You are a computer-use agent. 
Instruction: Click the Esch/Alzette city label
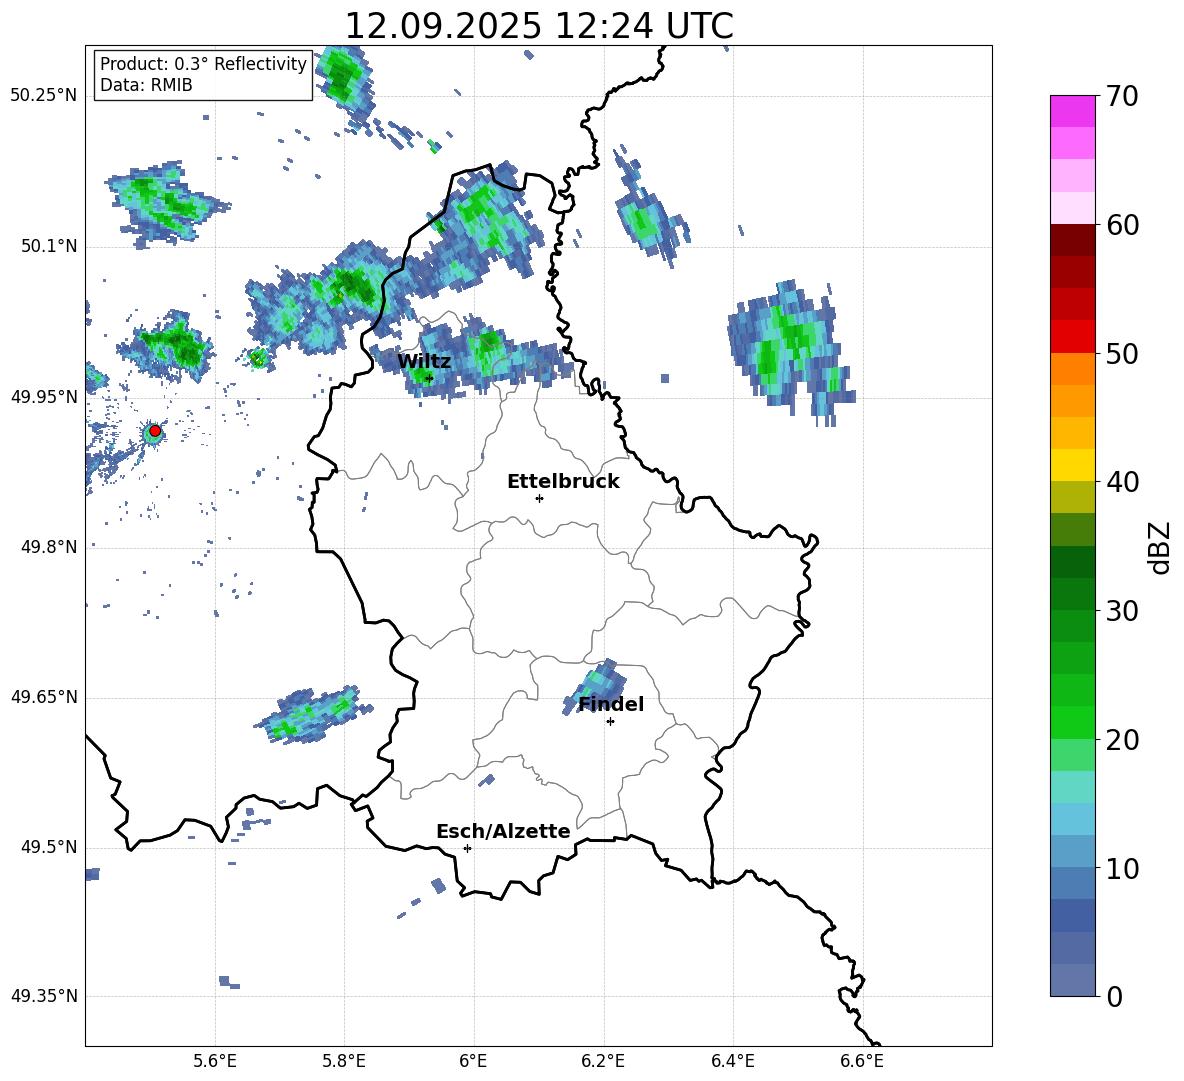point(503,832)
